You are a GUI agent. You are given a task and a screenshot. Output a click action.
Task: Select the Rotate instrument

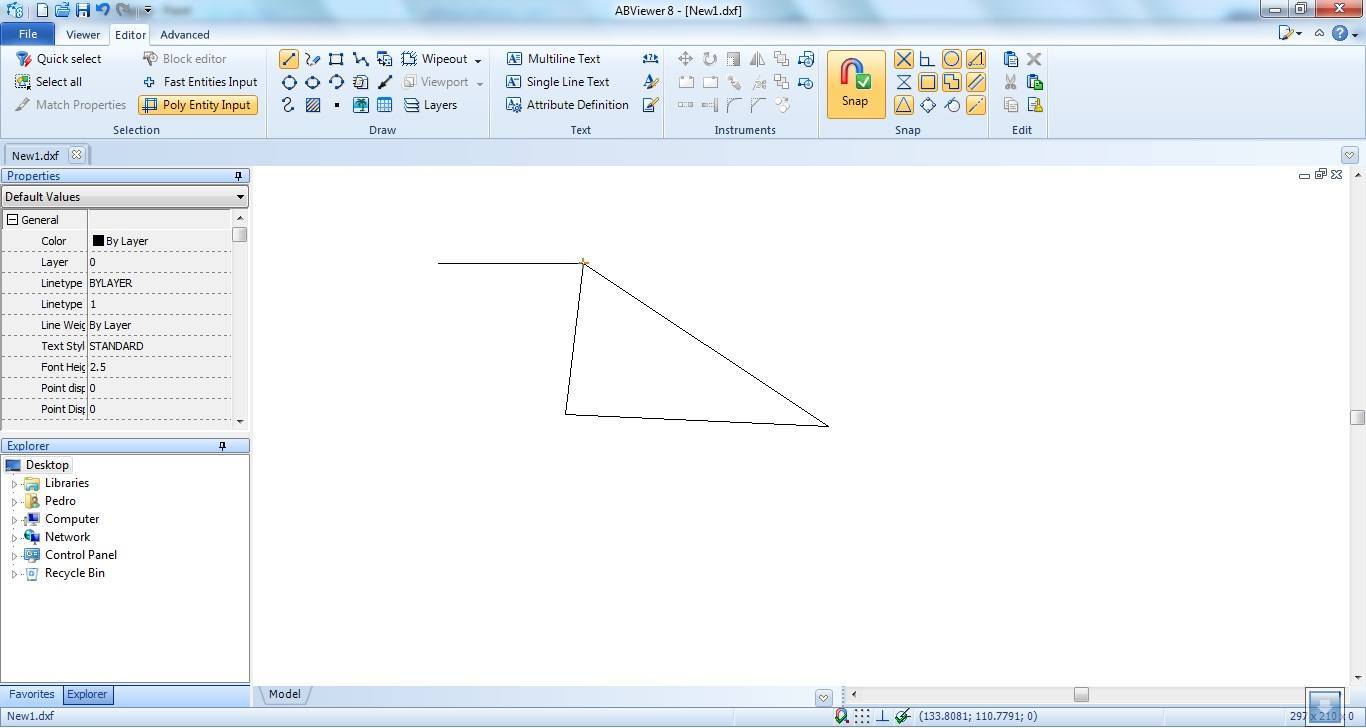point(709,58)
